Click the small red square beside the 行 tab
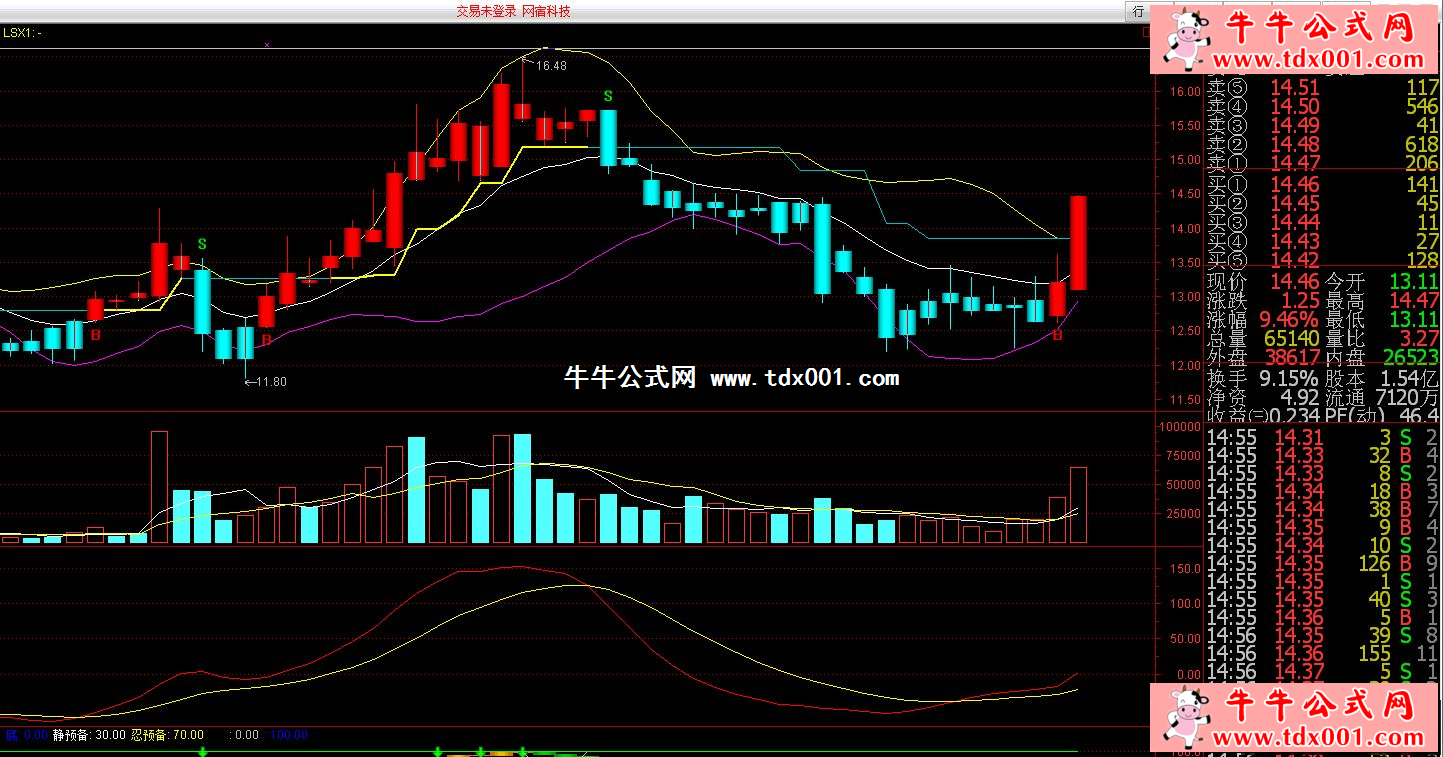Screen dimensions: 1443x757 pos(1146,32)
